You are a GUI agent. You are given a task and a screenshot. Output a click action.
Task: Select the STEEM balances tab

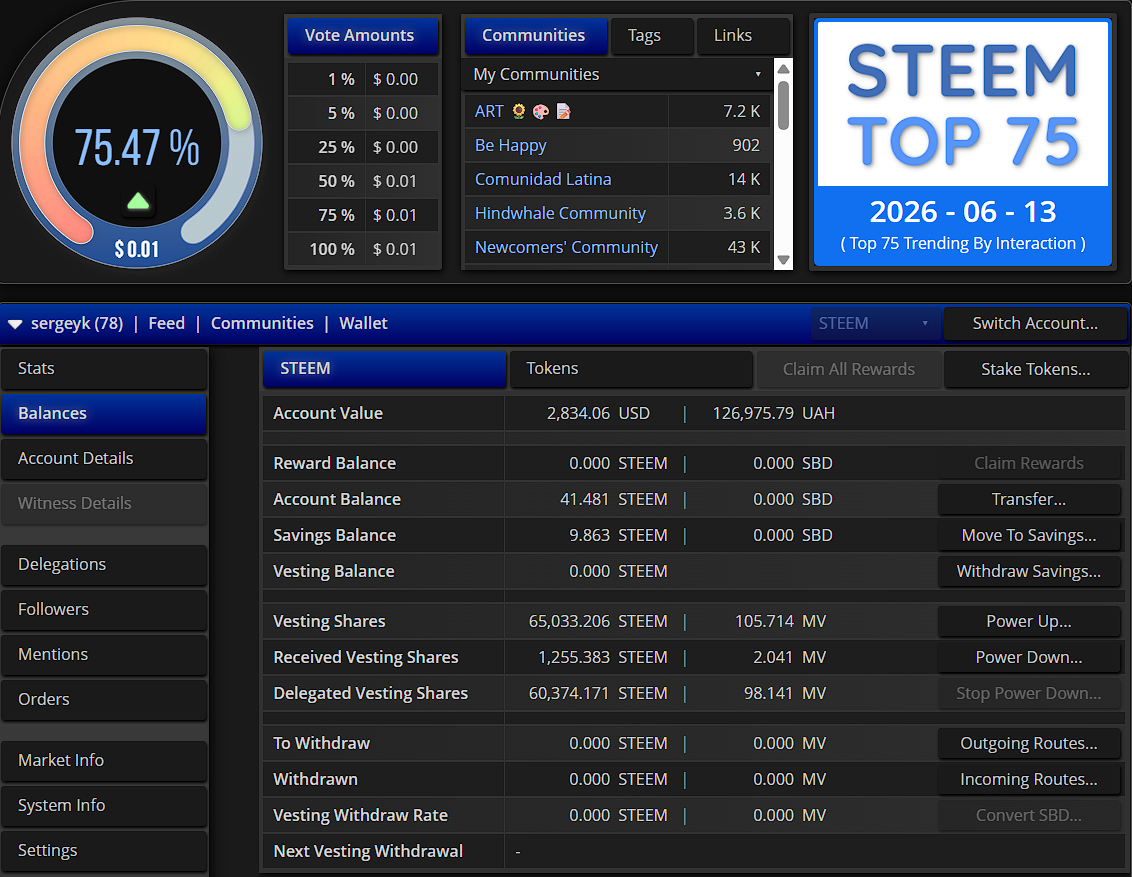point(384,369)
